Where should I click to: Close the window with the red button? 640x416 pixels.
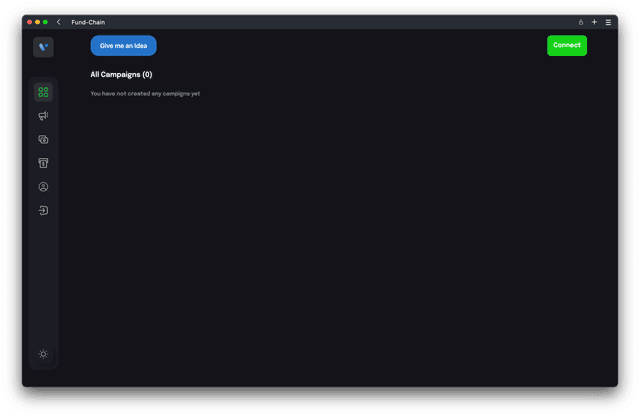tap(29, 22)
